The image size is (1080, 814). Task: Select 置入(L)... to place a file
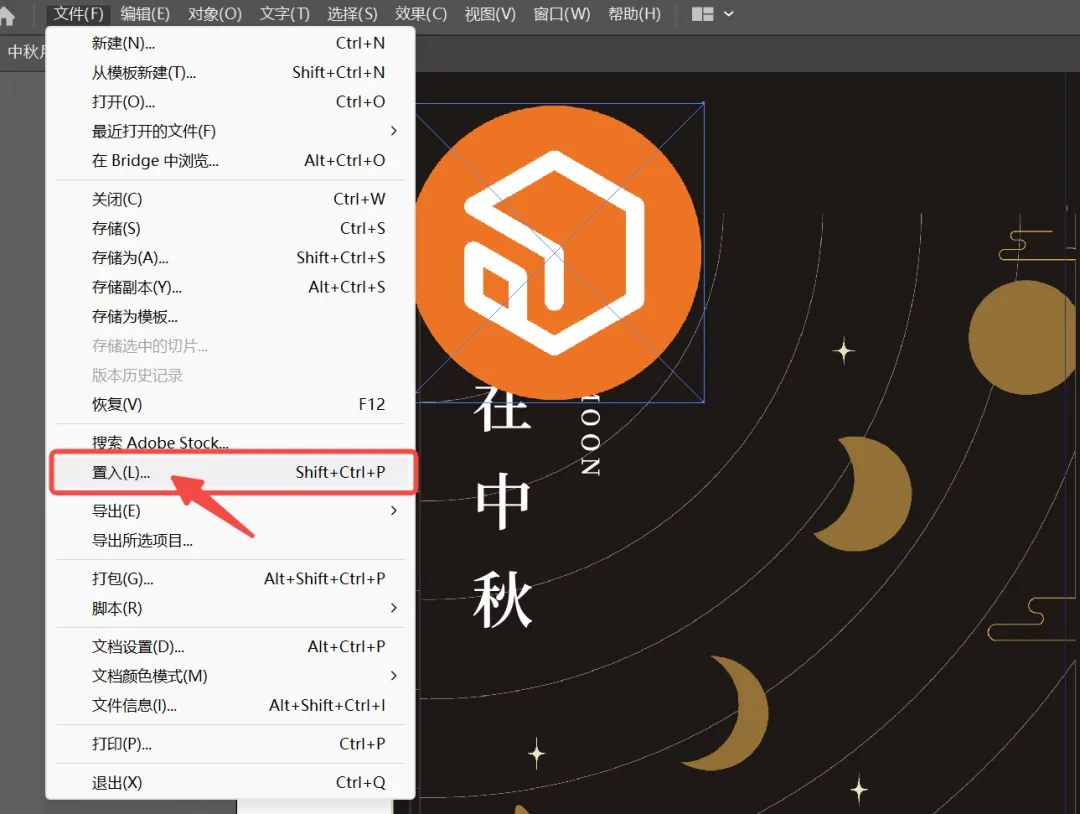(x=233, y=472)
